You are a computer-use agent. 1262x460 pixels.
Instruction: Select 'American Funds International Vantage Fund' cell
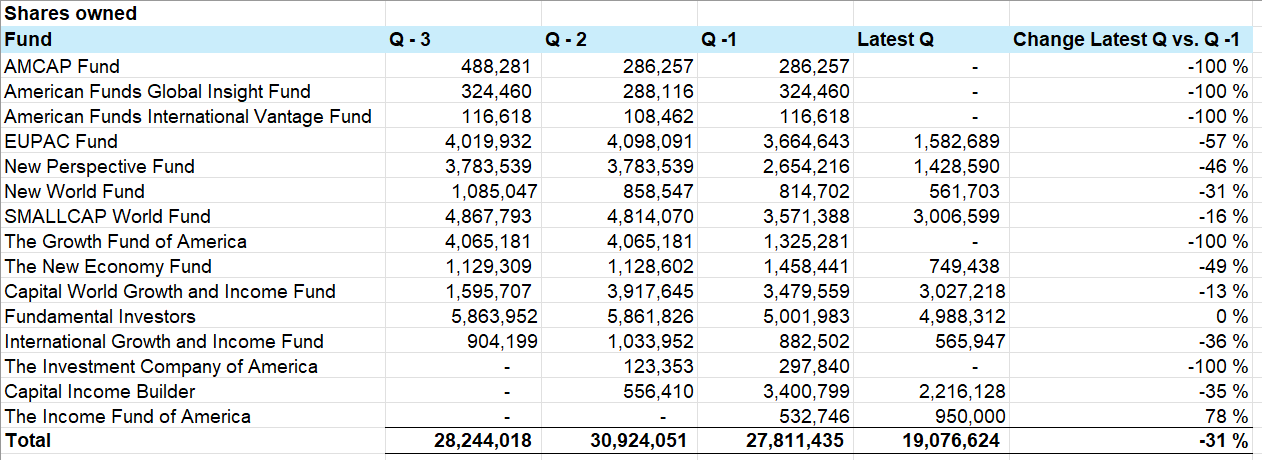(193, 116)
